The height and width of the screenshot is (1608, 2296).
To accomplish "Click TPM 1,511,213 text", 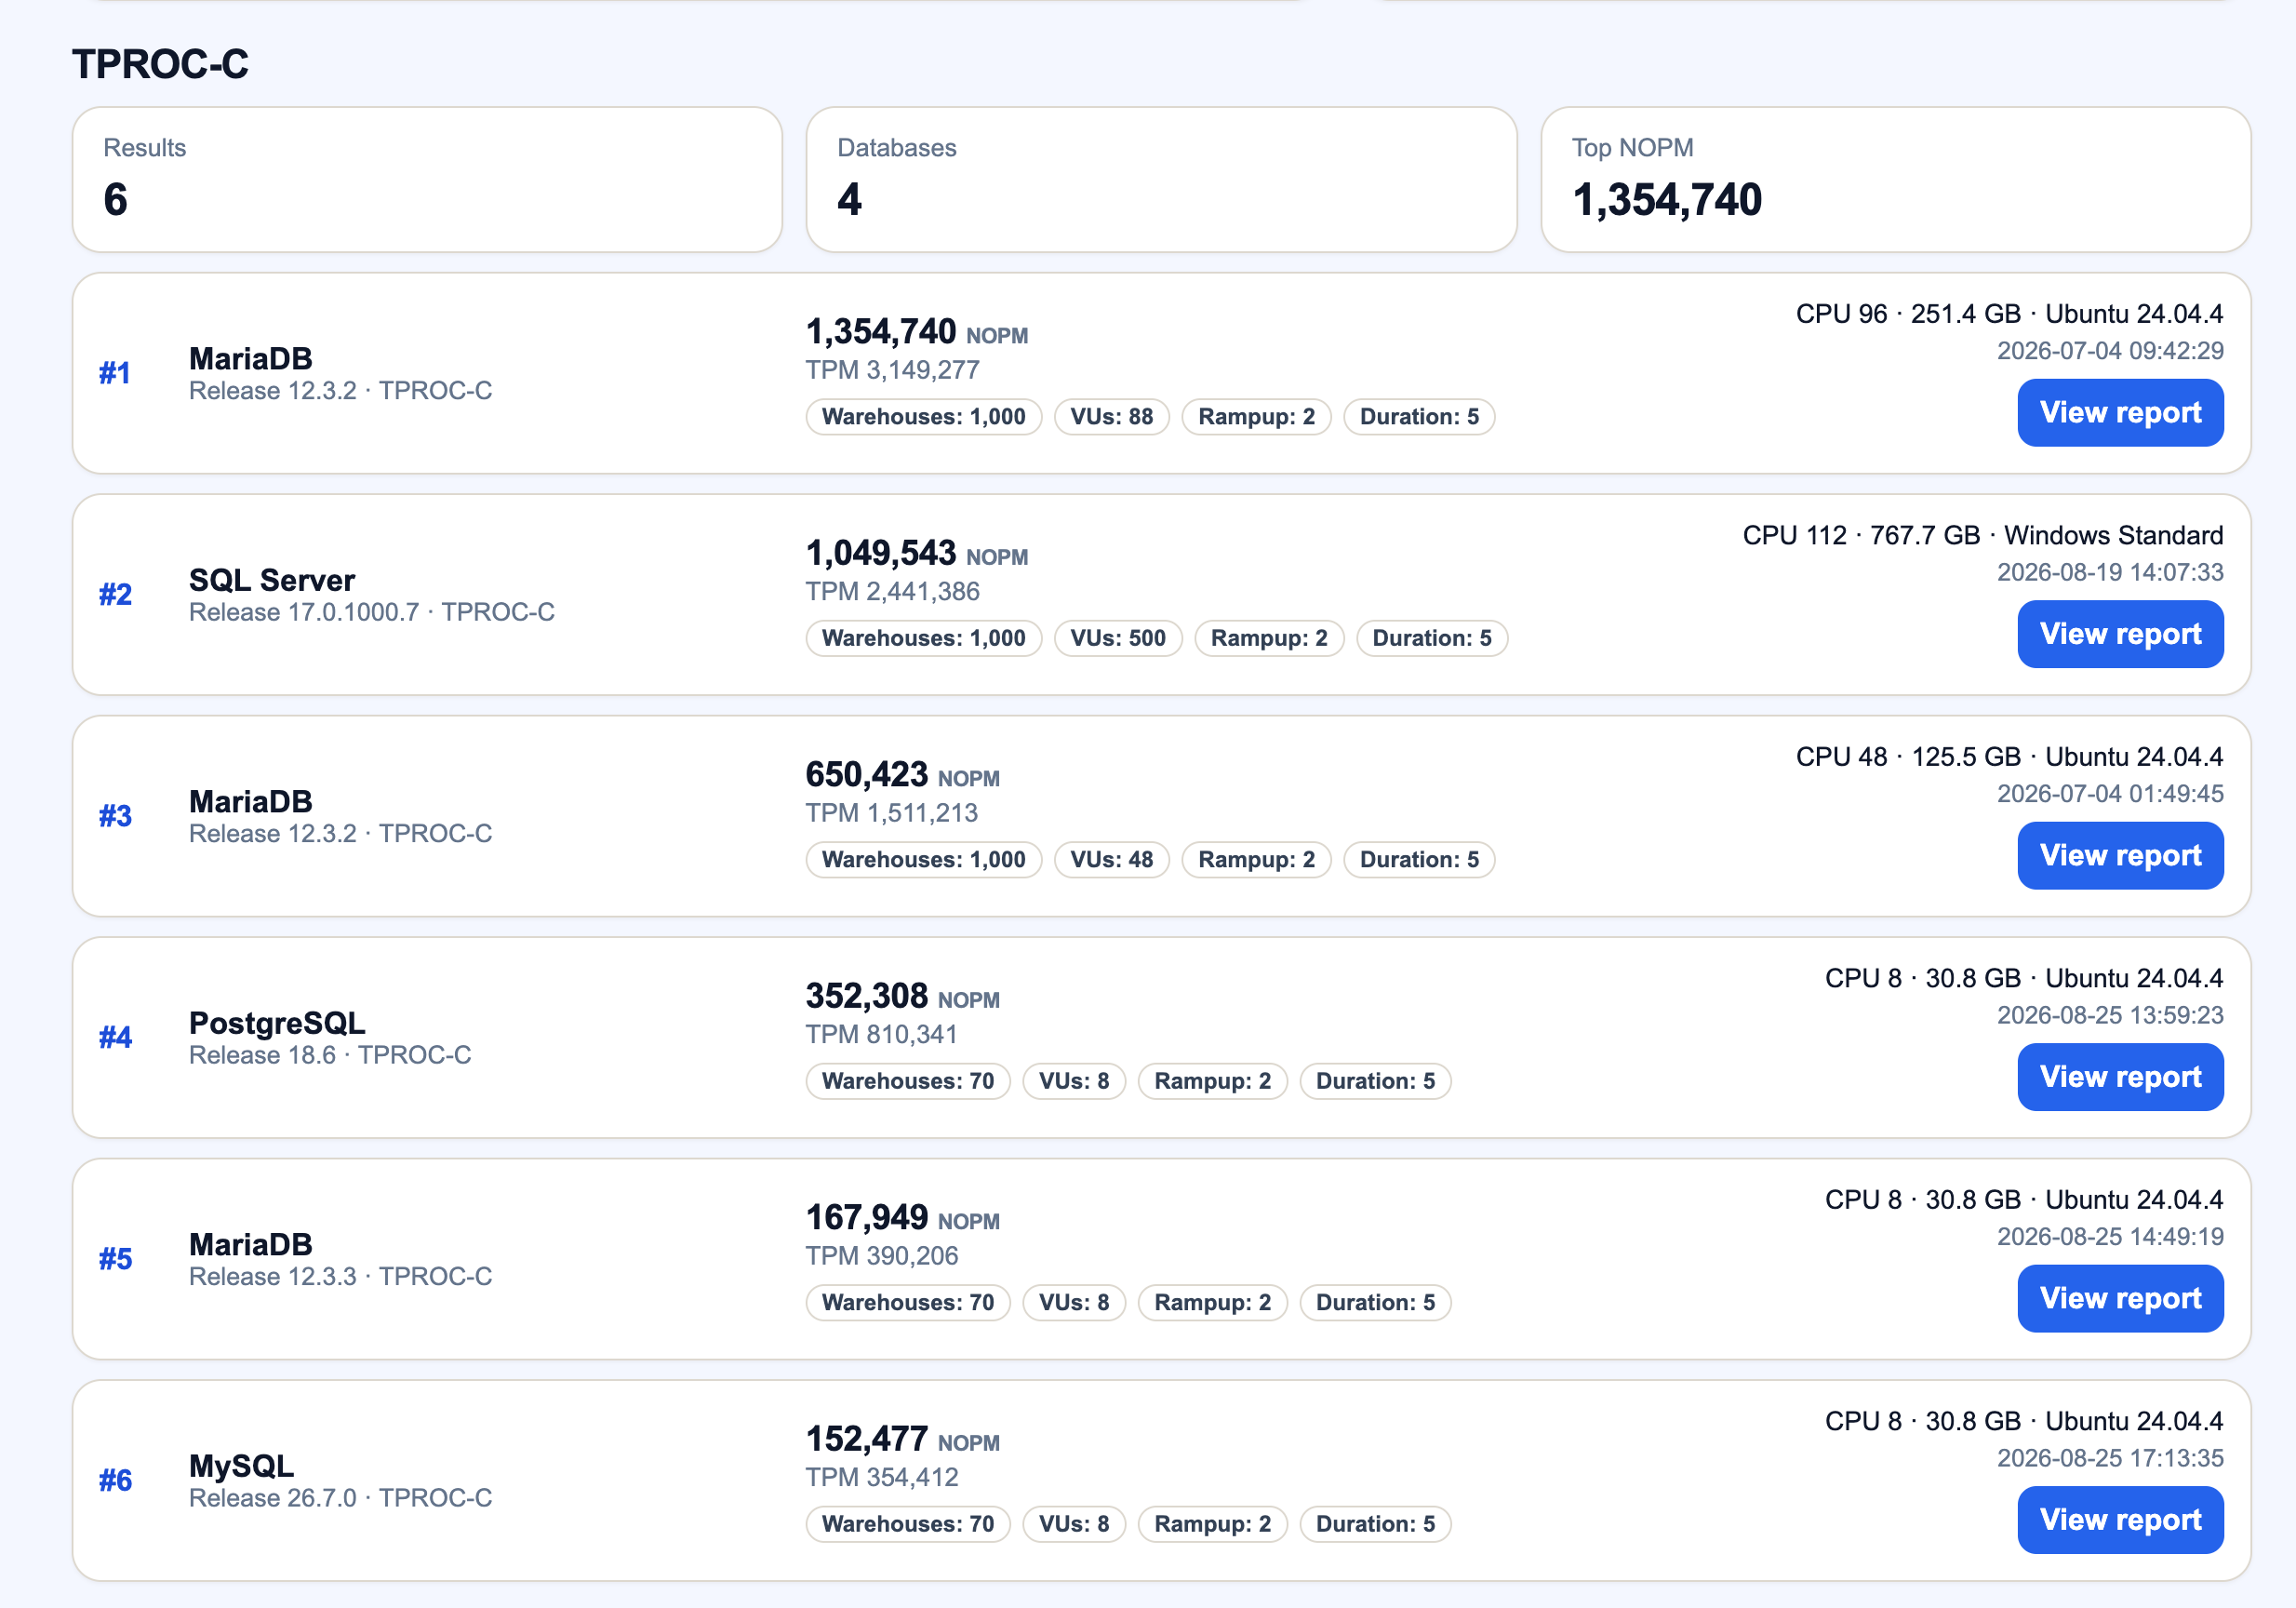I will [892, 813].
